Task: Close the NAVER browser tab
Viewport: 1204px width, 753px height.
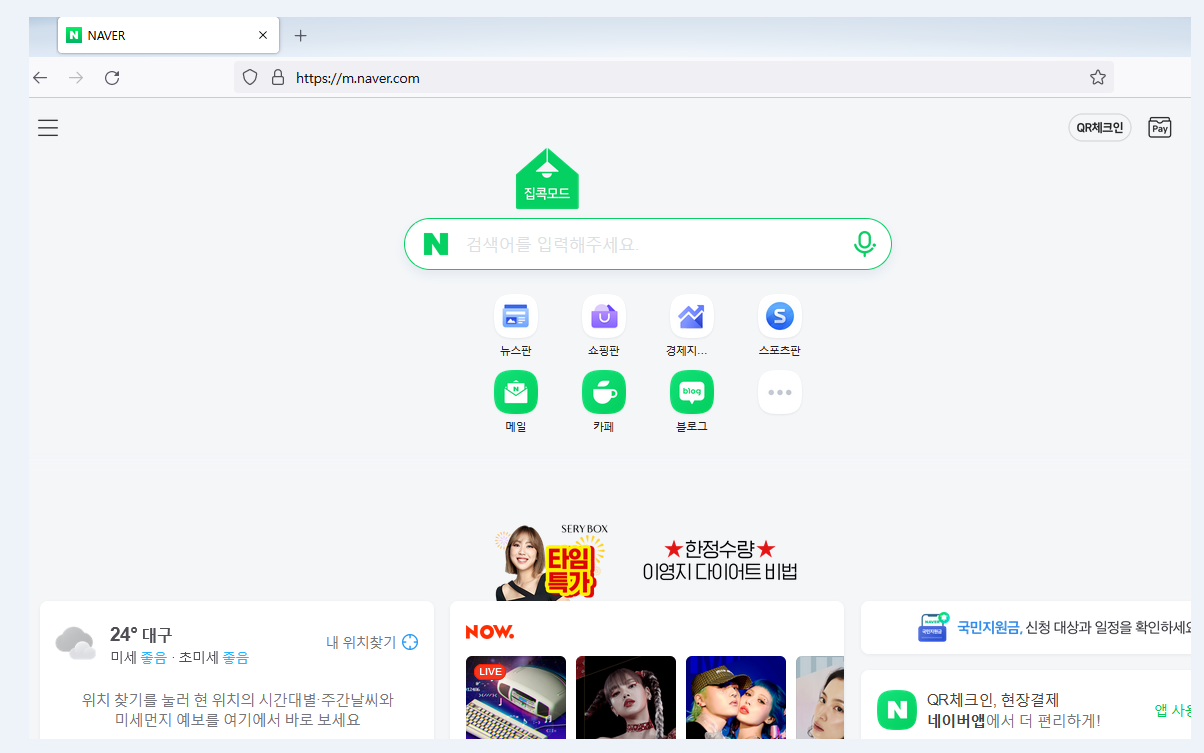Action: tap(263, 35)
